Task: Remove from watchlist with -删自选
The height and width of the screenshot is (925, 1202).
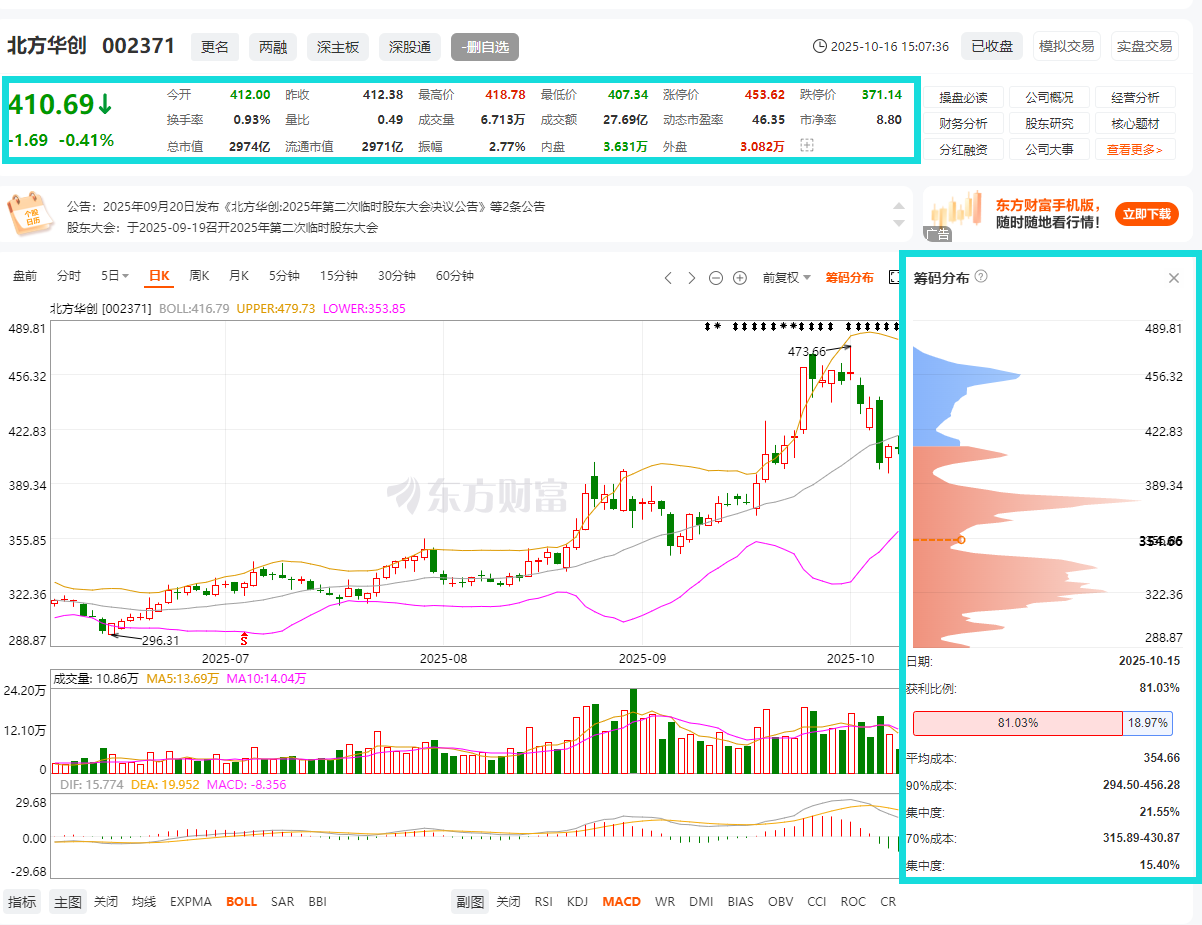Action: pyautogui.click(x=485, y=46)
